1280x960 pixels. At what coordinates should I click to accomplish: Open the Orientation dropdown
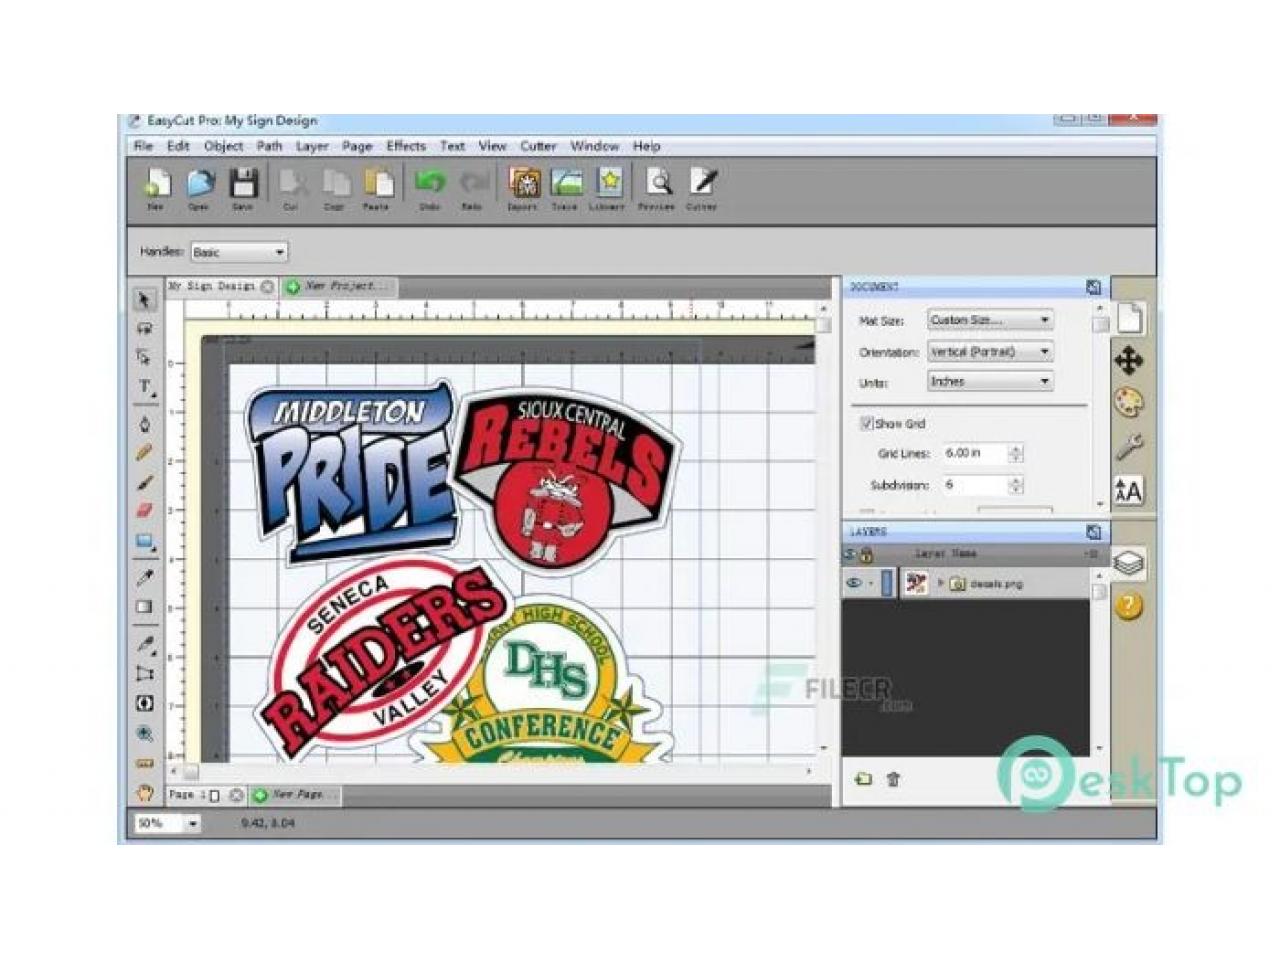tap(990, 352)
